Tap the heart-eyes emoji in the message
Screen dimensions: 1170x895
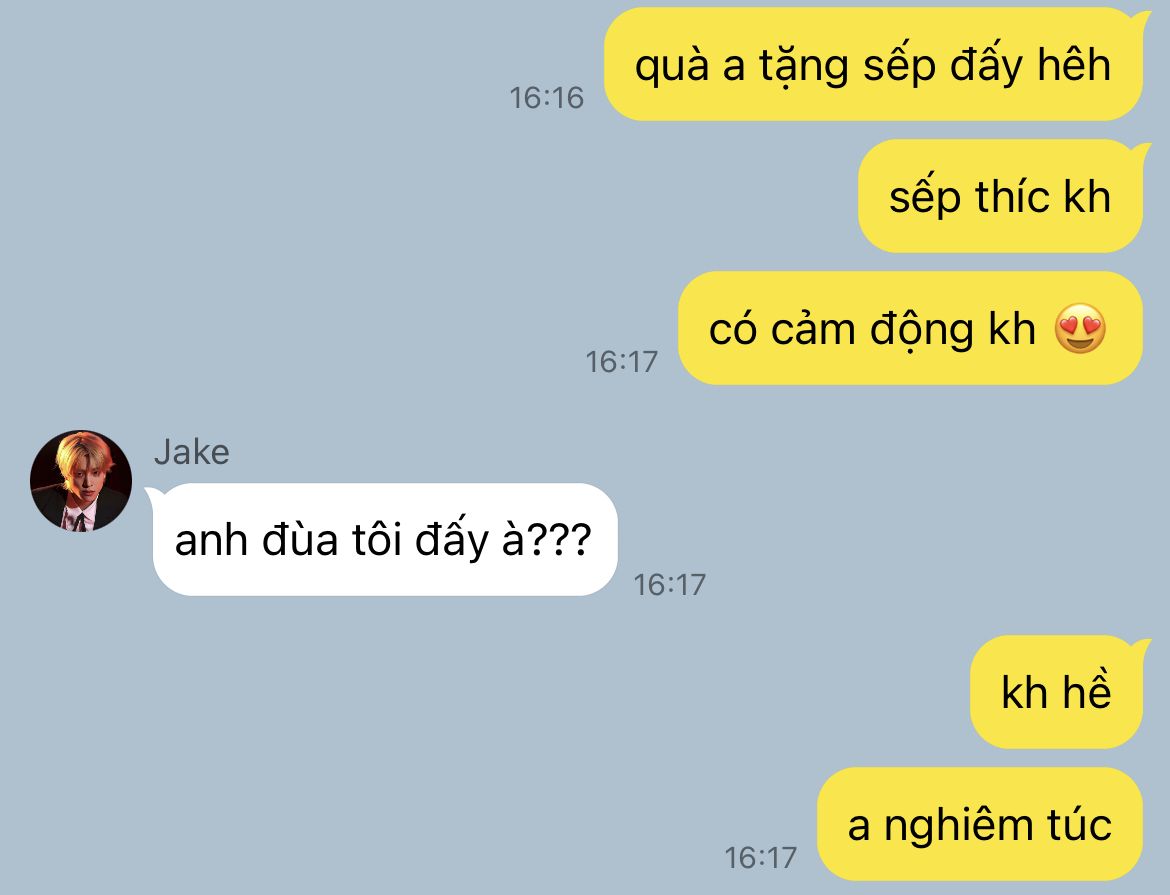1080,328
